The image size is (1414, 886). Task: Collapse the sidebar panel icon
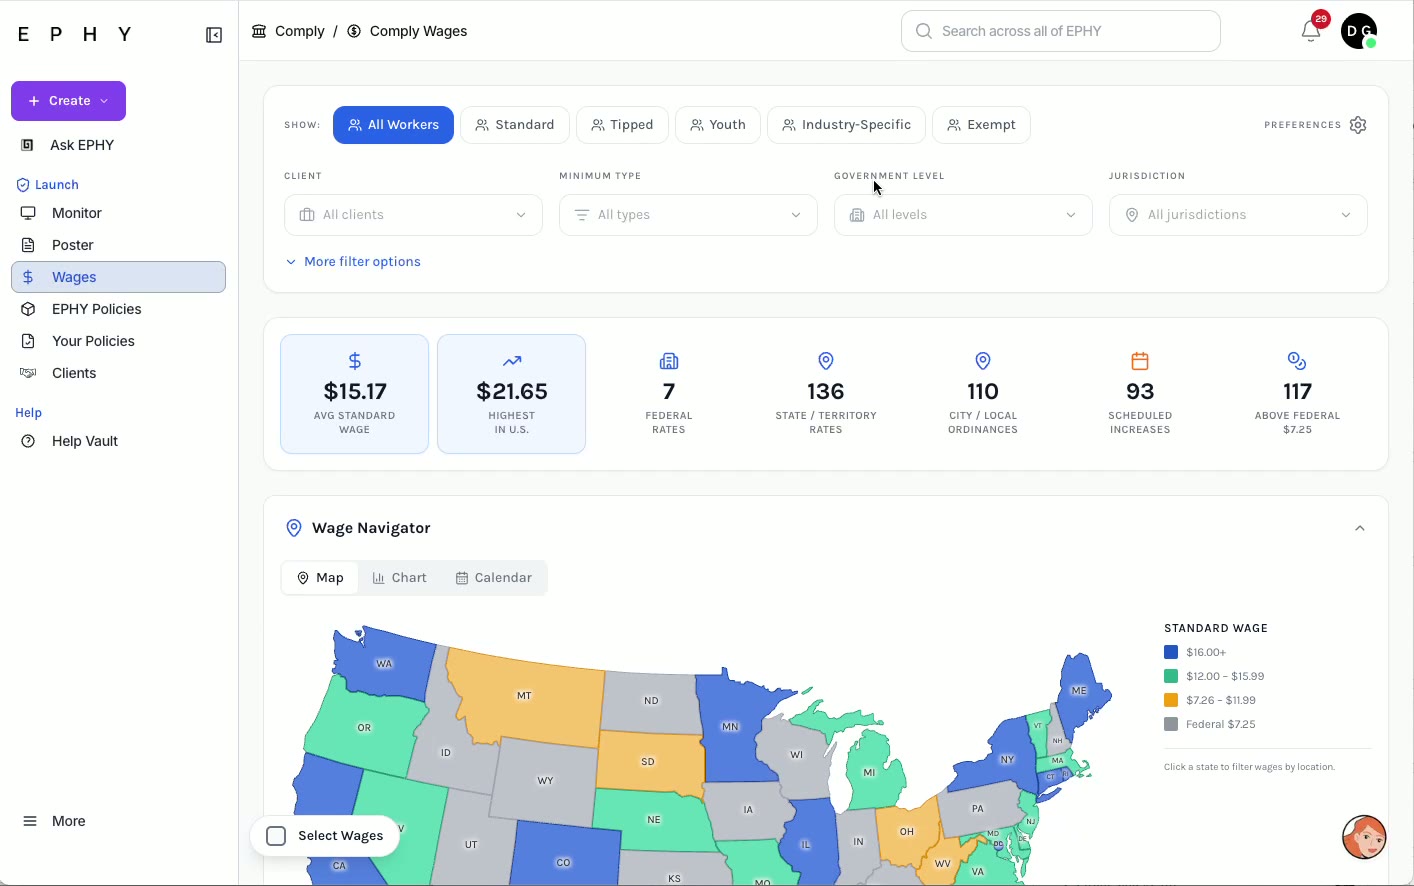pos(214,35)
